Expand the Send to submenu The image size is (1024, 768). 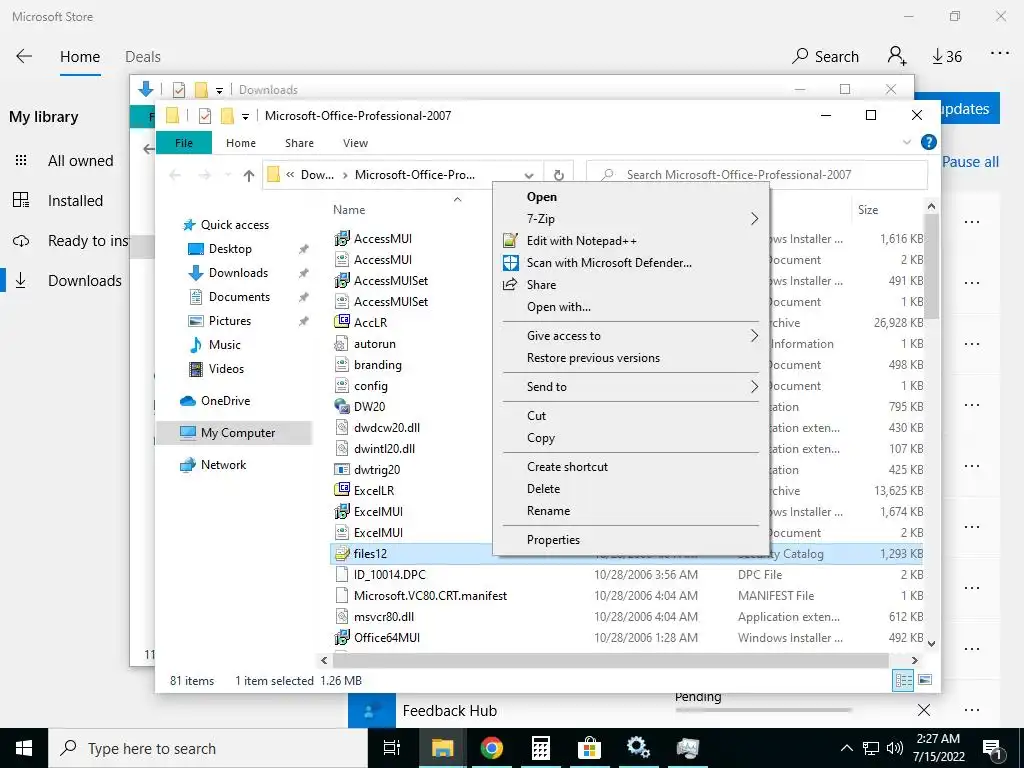point(754,387)
